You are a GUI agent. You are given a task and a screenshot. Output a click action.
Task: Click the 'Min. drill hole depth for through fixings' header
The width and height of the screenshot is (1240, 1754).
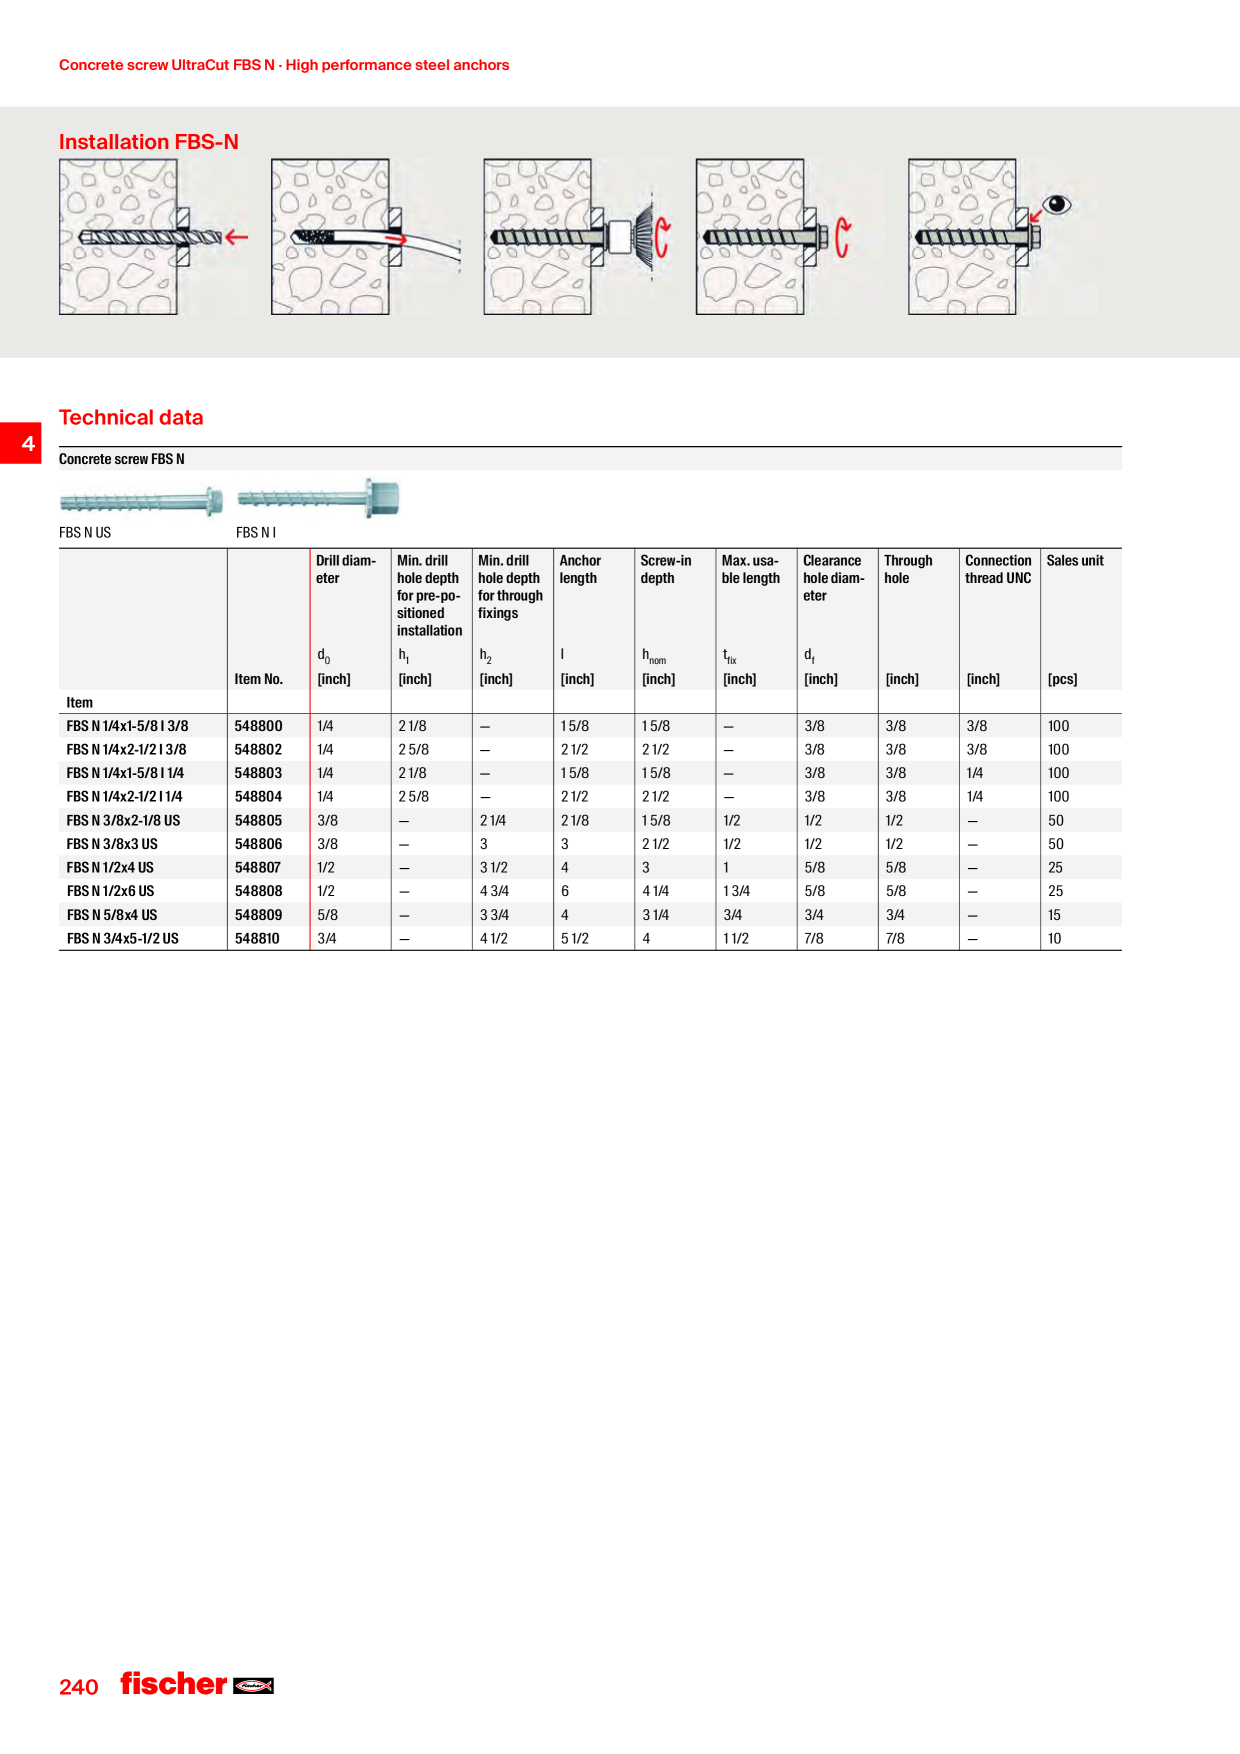[510, 587]
